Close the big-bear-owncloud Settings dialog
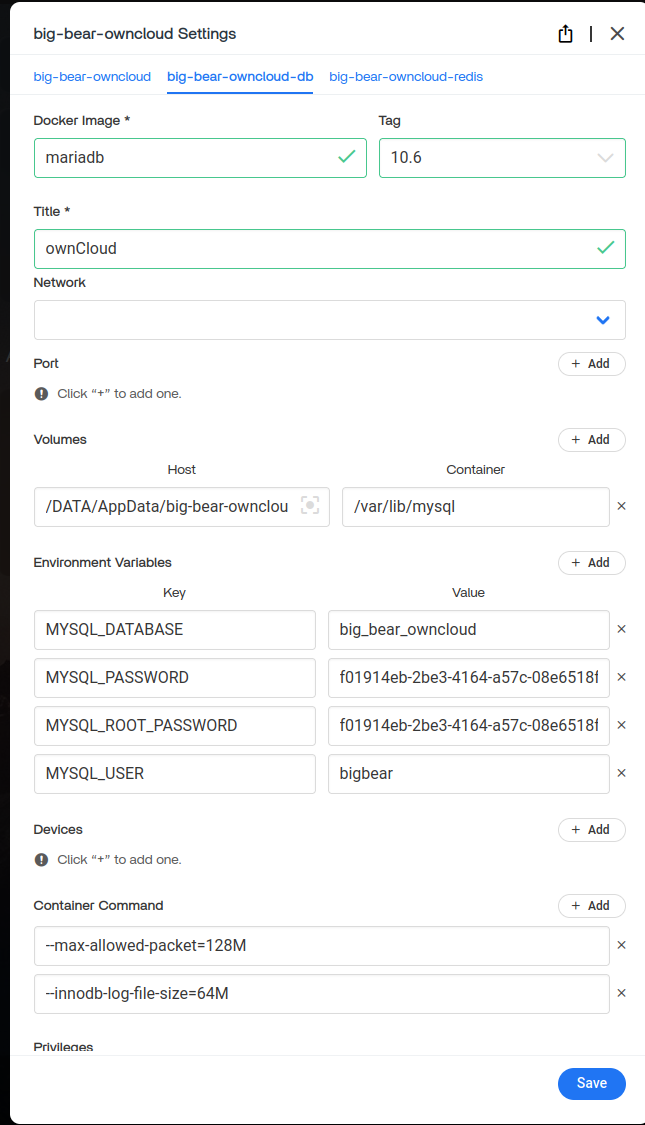This screenshot has width=645, height=1125. click(x=617, y=34)
